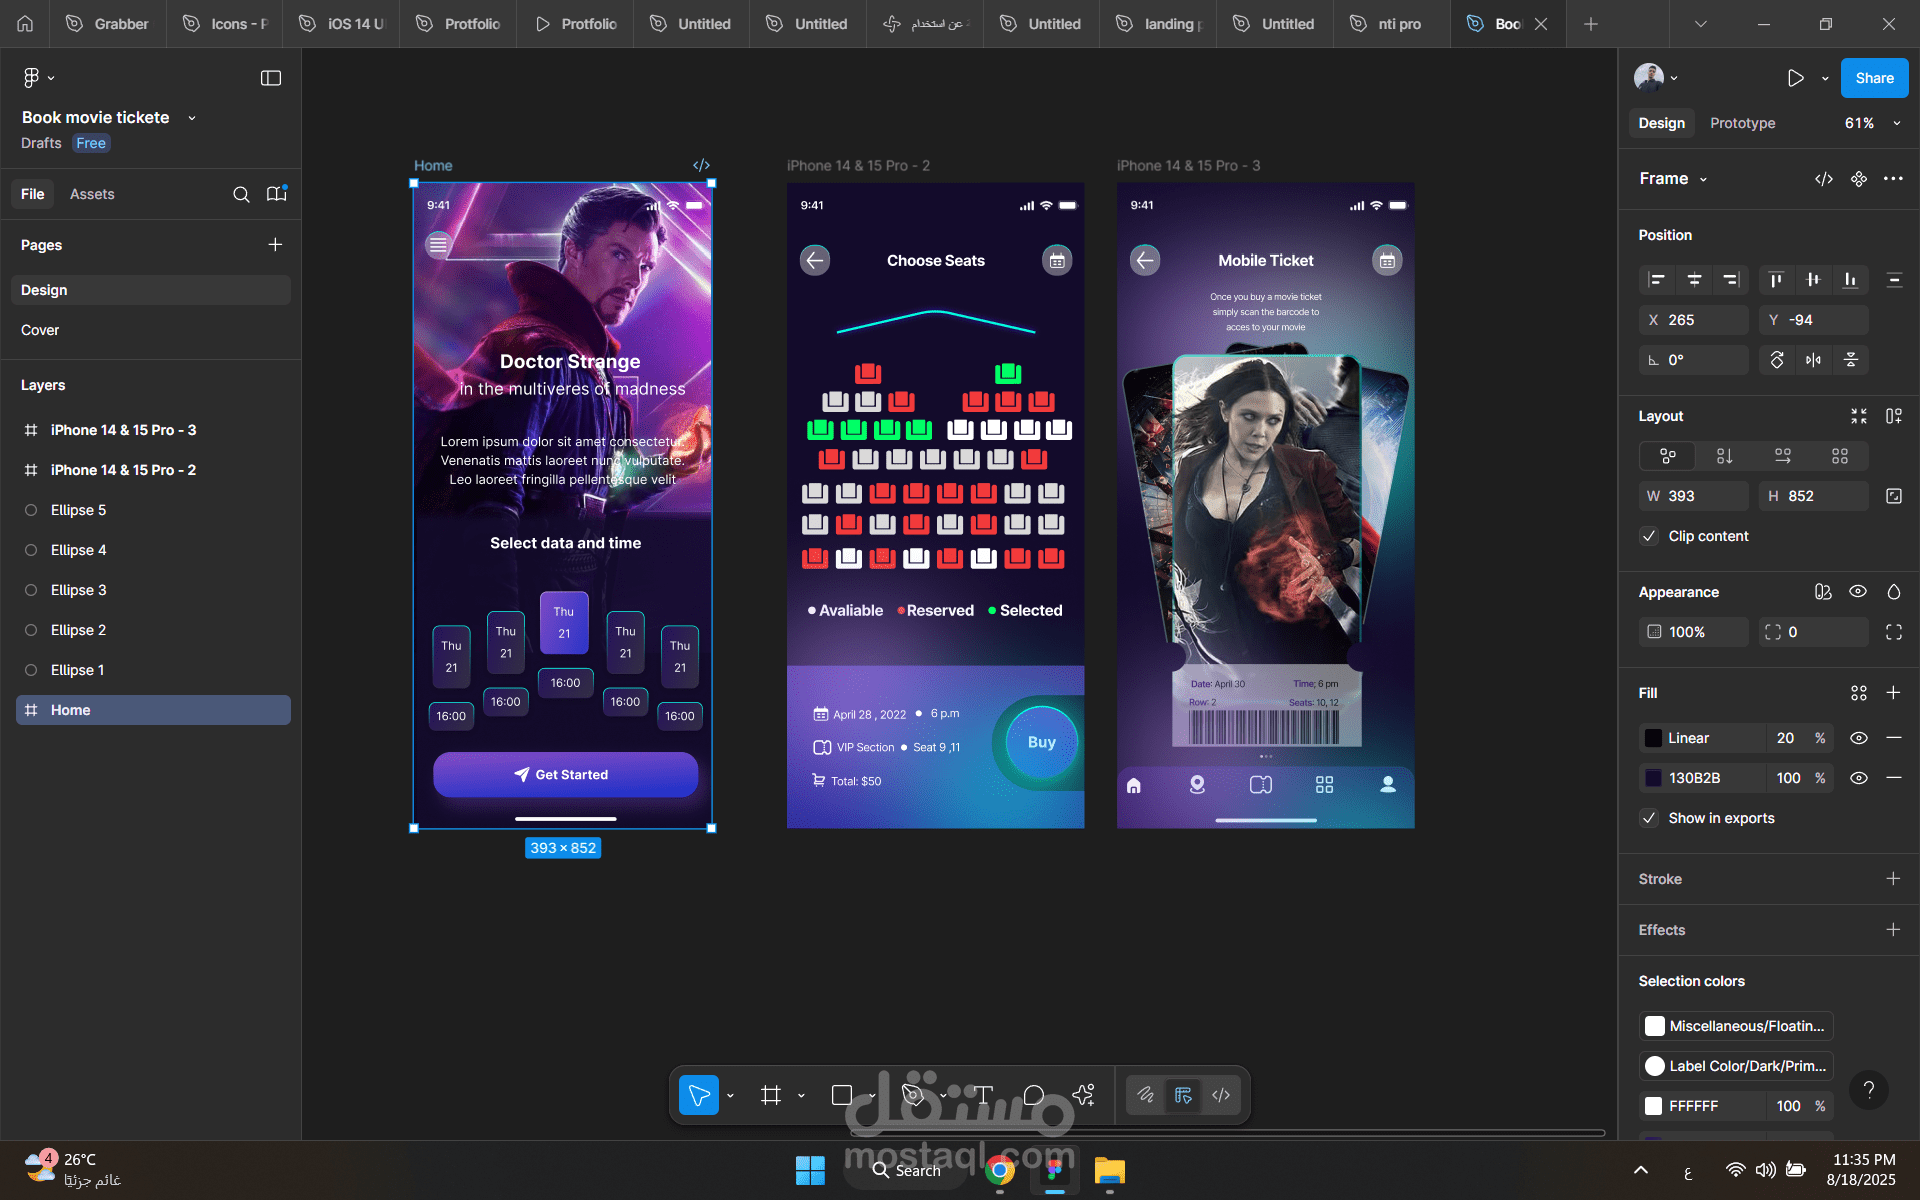Uncheck Show in exports

pos(1650,818)
